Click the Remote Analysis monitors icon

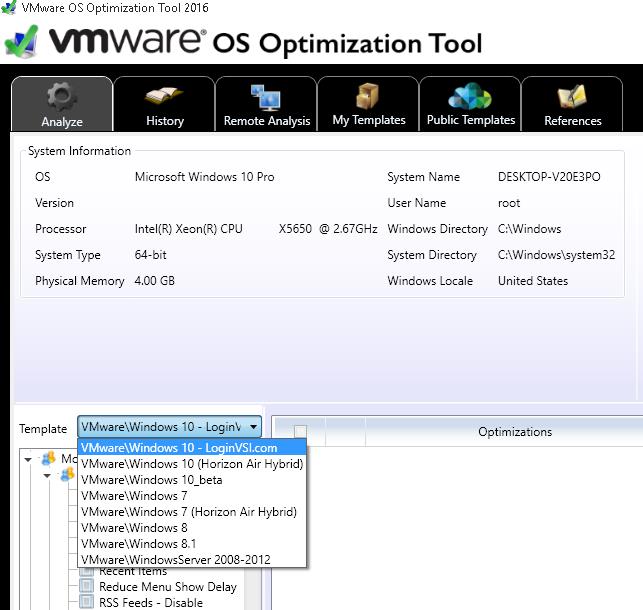click(x=266, y=97)
